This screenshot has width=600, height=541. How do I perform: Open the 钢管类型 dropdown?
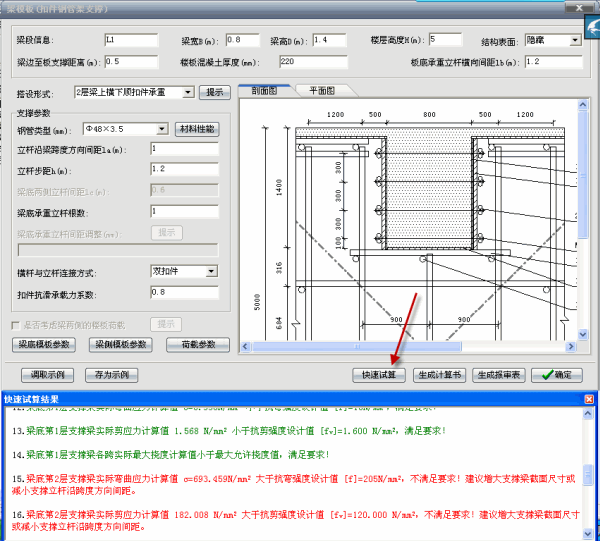point(162,129)
